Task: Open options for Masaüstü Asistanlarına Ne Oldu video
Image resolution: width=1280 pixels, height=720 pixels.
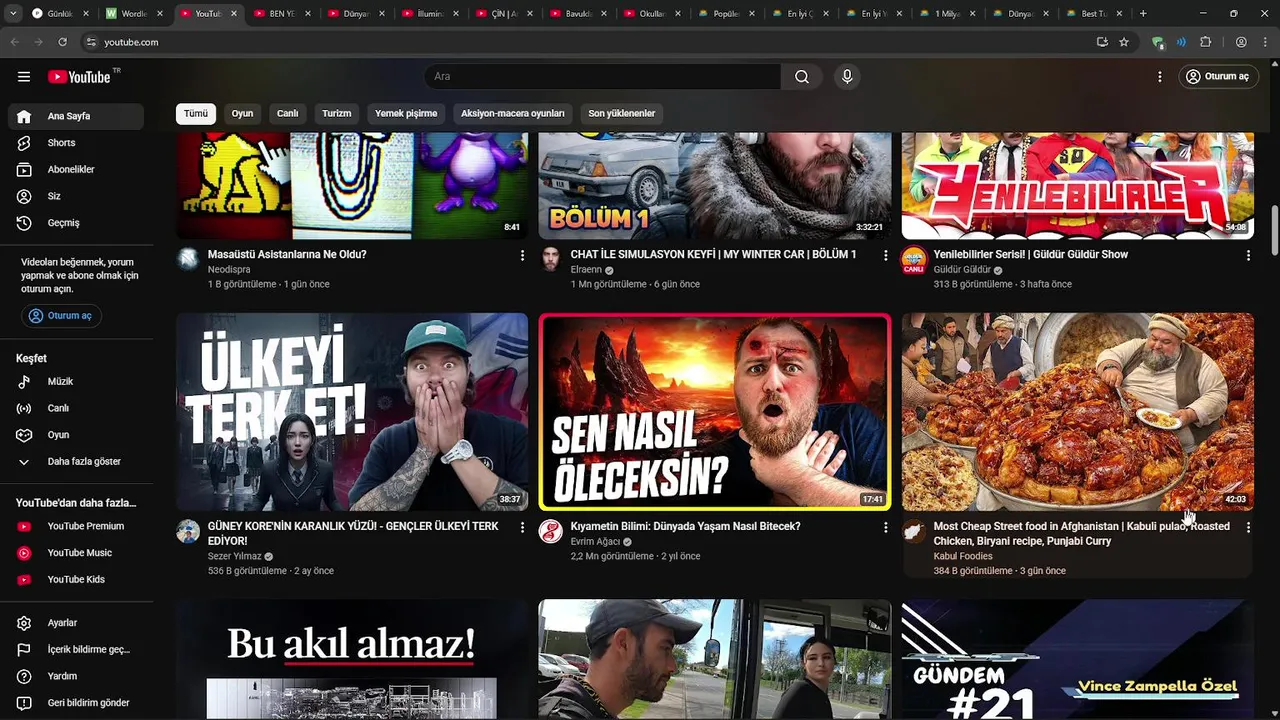Action: coord(522,256)
